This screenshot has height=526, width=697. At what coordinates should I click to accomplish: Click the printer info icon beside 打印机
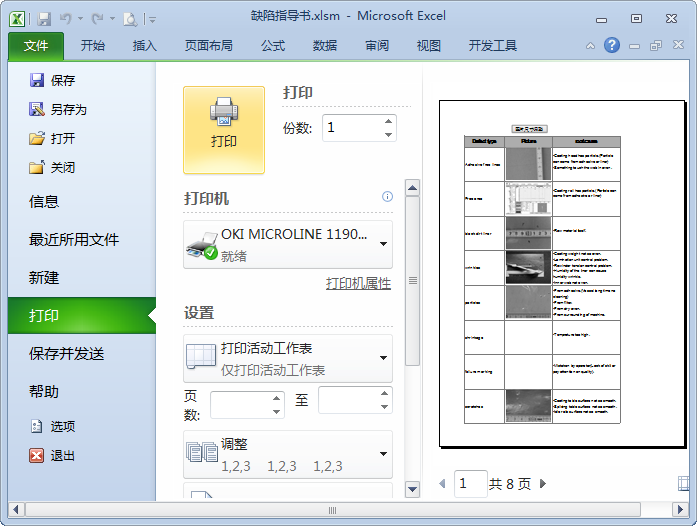pos(388,197)
